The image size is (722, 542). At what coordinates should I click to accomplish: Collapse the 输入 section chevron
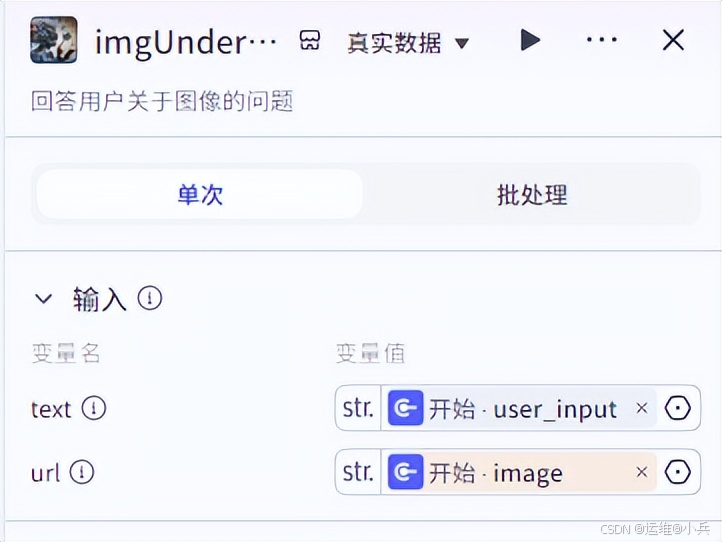44,299
